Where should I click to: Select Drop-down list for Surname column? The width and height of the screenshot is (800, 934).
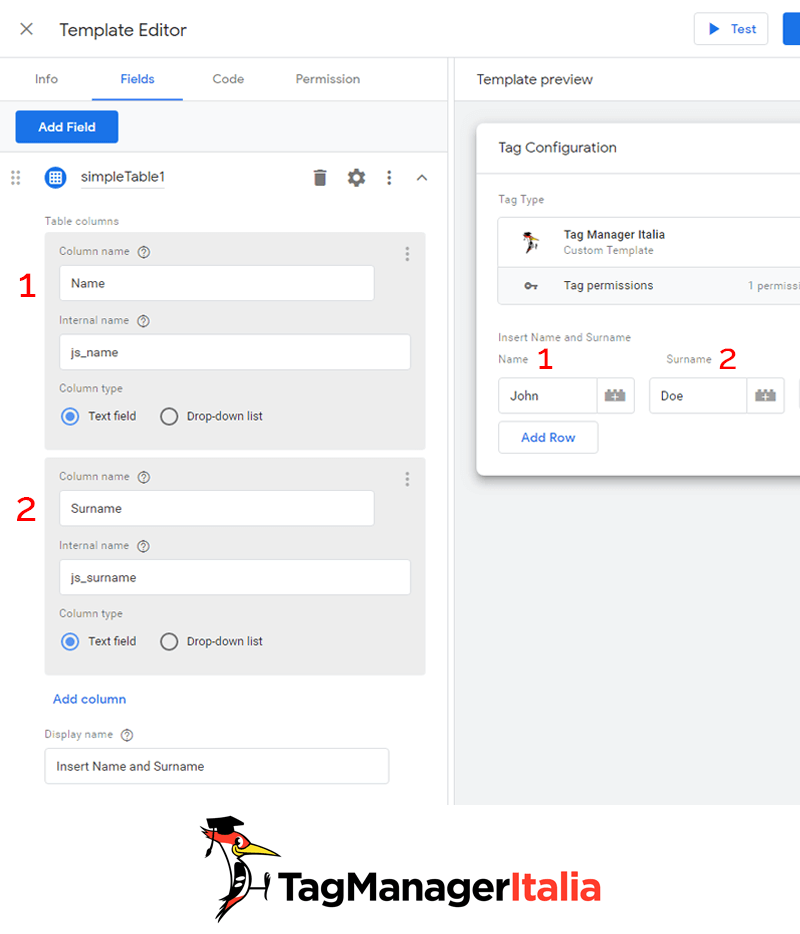coord(169,642)
